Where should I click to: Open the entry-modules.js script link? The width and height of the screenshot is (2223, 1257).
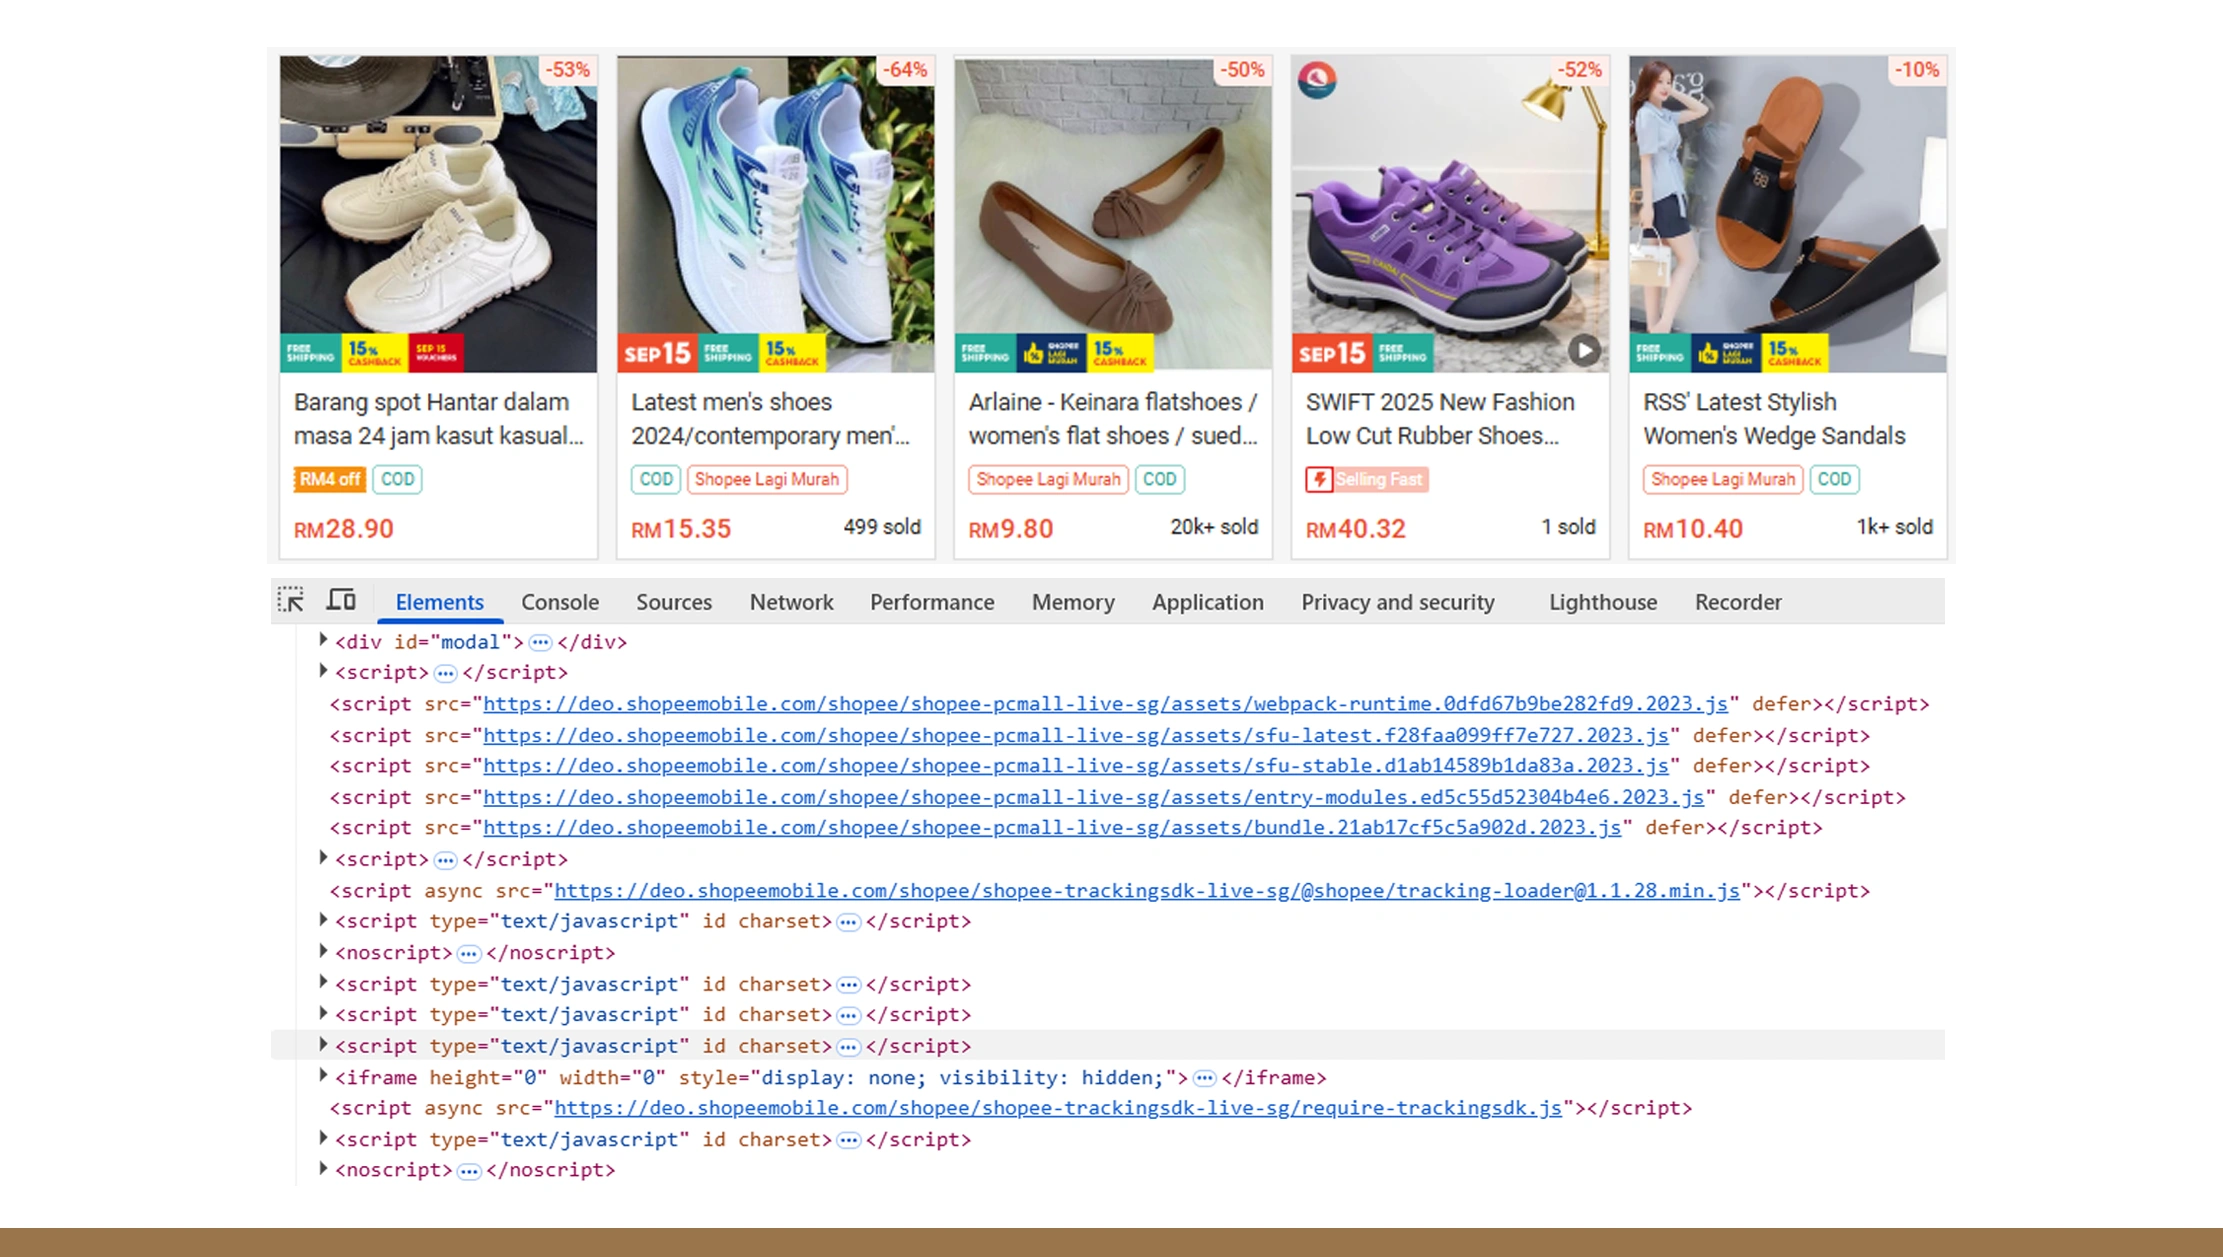tap(1094, 798)
